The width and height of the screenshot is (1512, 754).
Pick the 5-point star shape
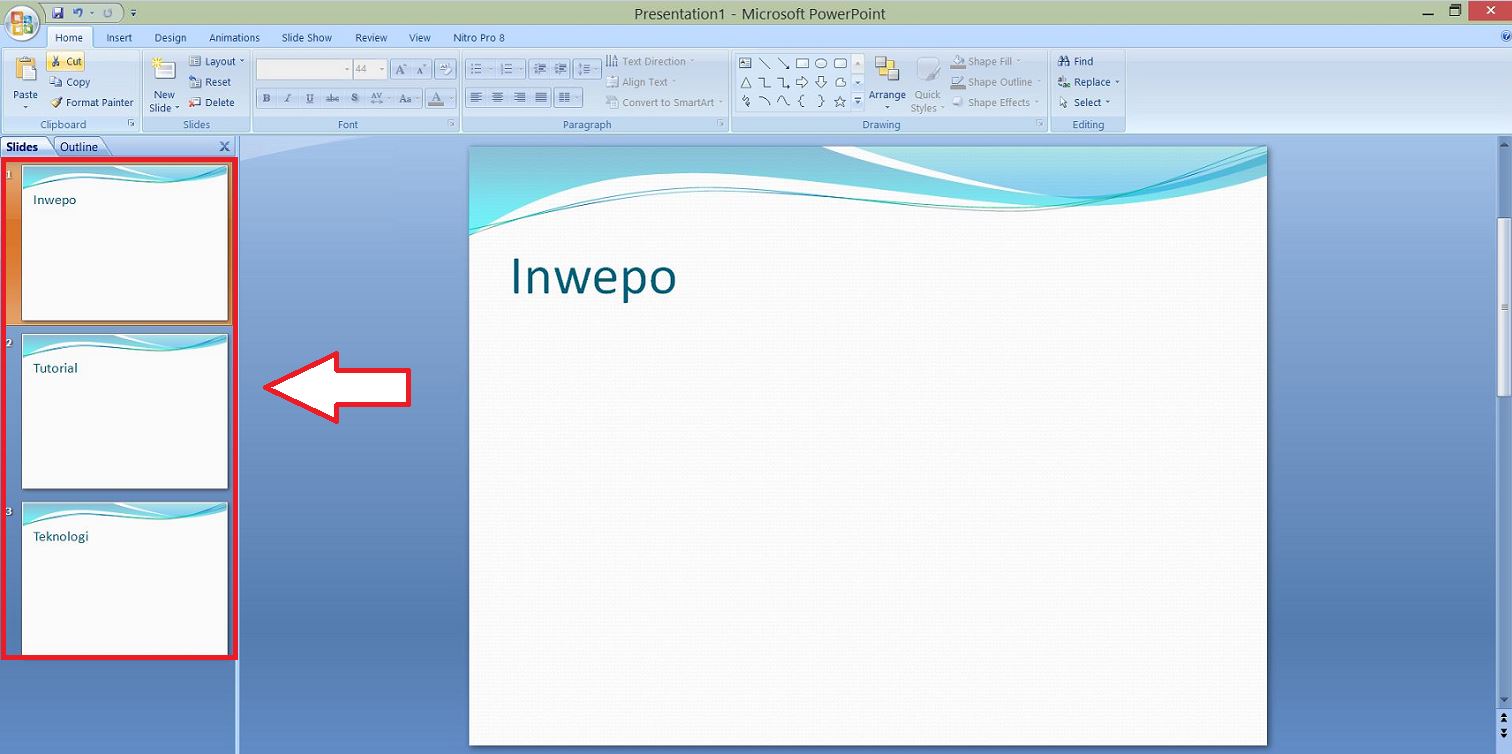(840, 101)
